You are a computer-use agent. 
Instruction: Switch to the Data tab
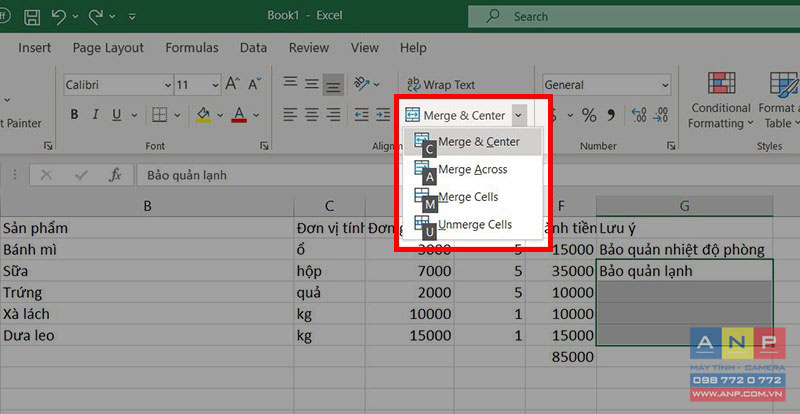tap(254, 48)
